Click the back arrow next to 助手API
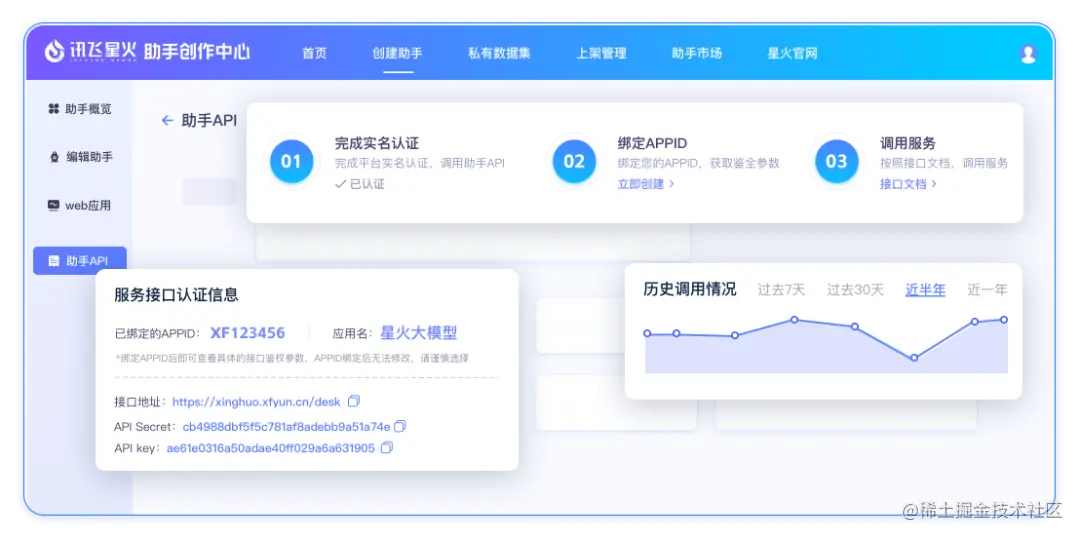Screen dimensions: 1080x538 (x=167, y=121)
